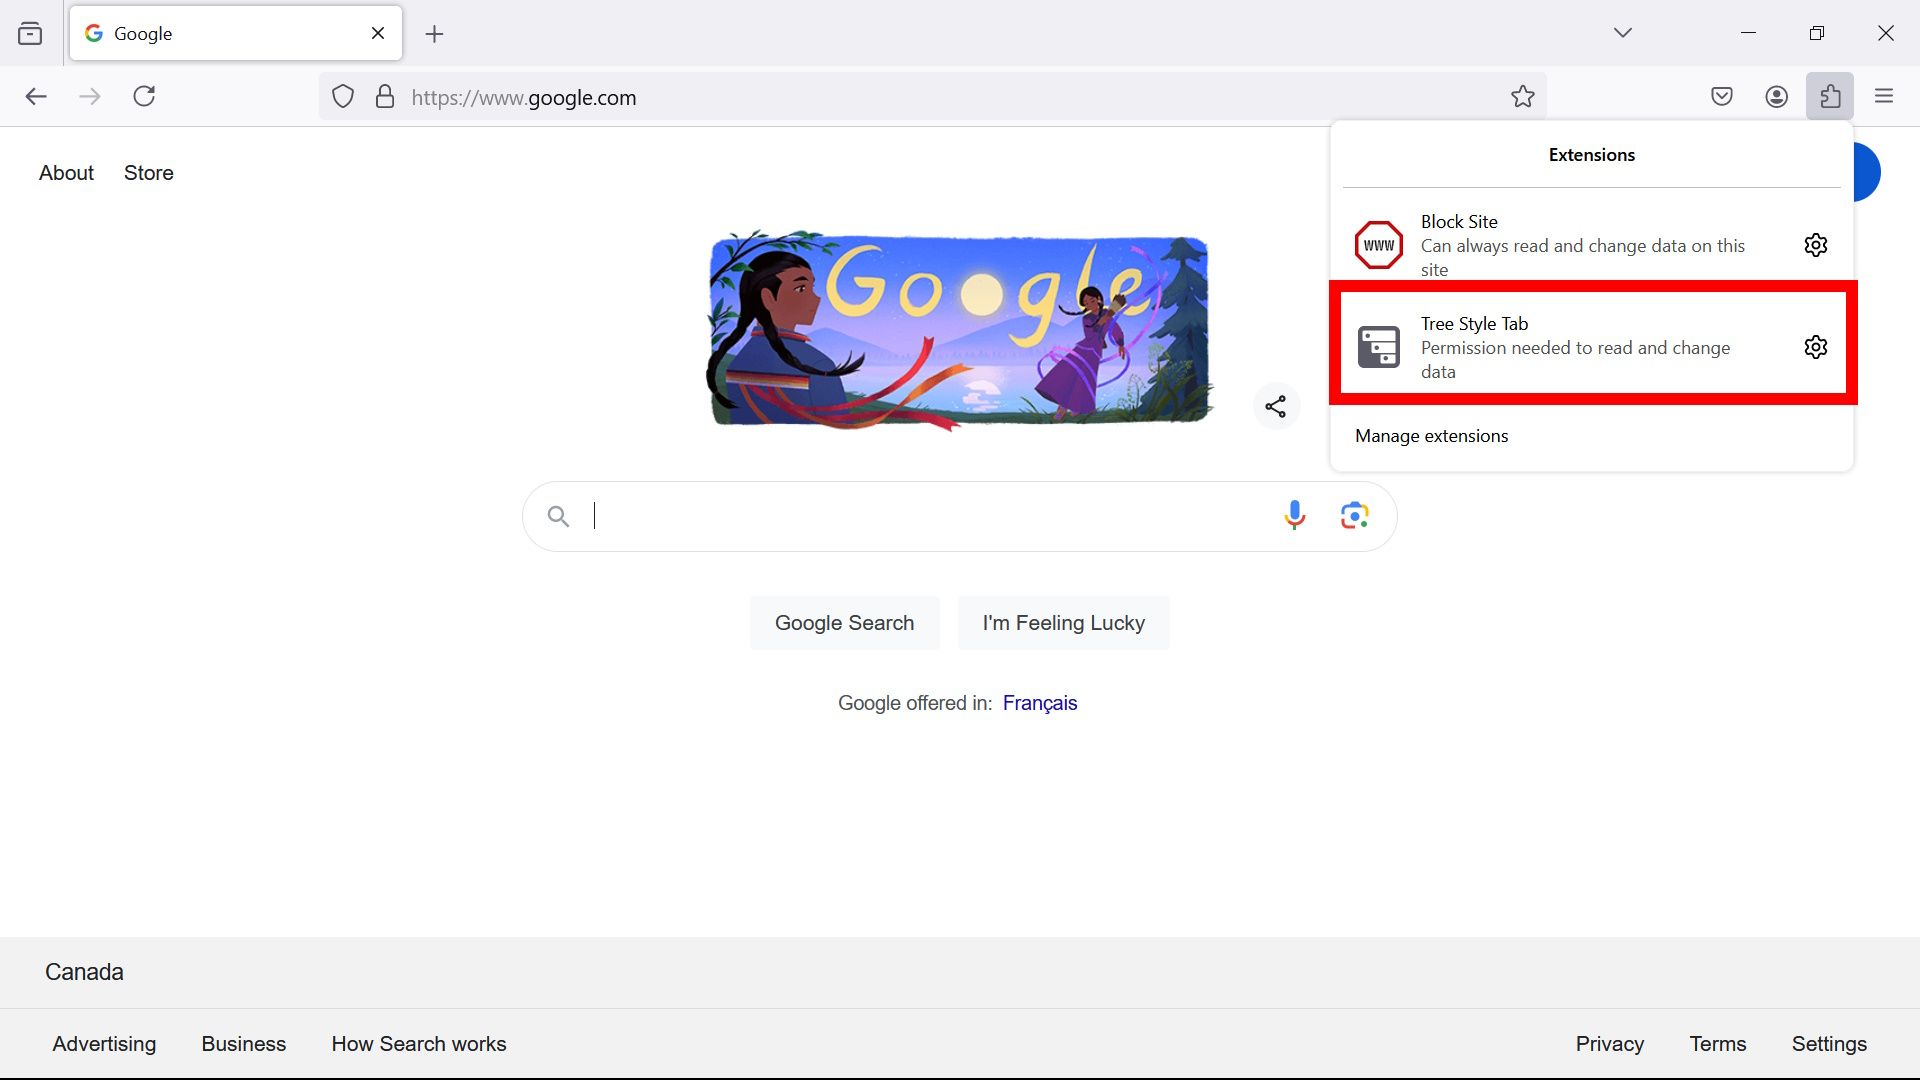Viewport: 1920px width, 1080px height.
Task: Save page to Pocket
Action: (1721, 96)
